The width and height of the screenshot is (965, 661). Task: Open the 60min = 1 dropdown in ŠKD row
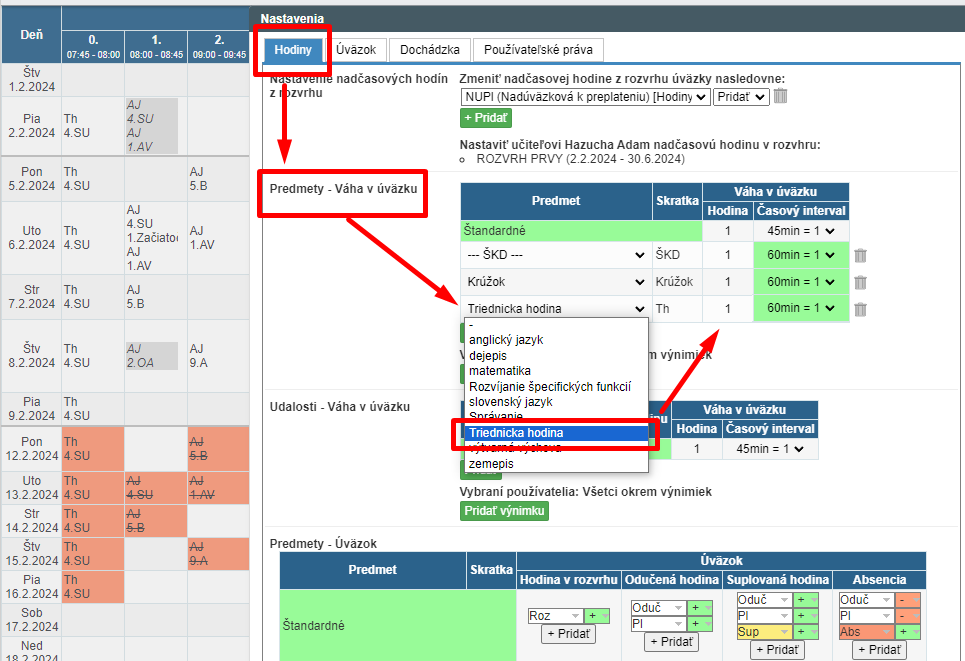tap(801, 255)
